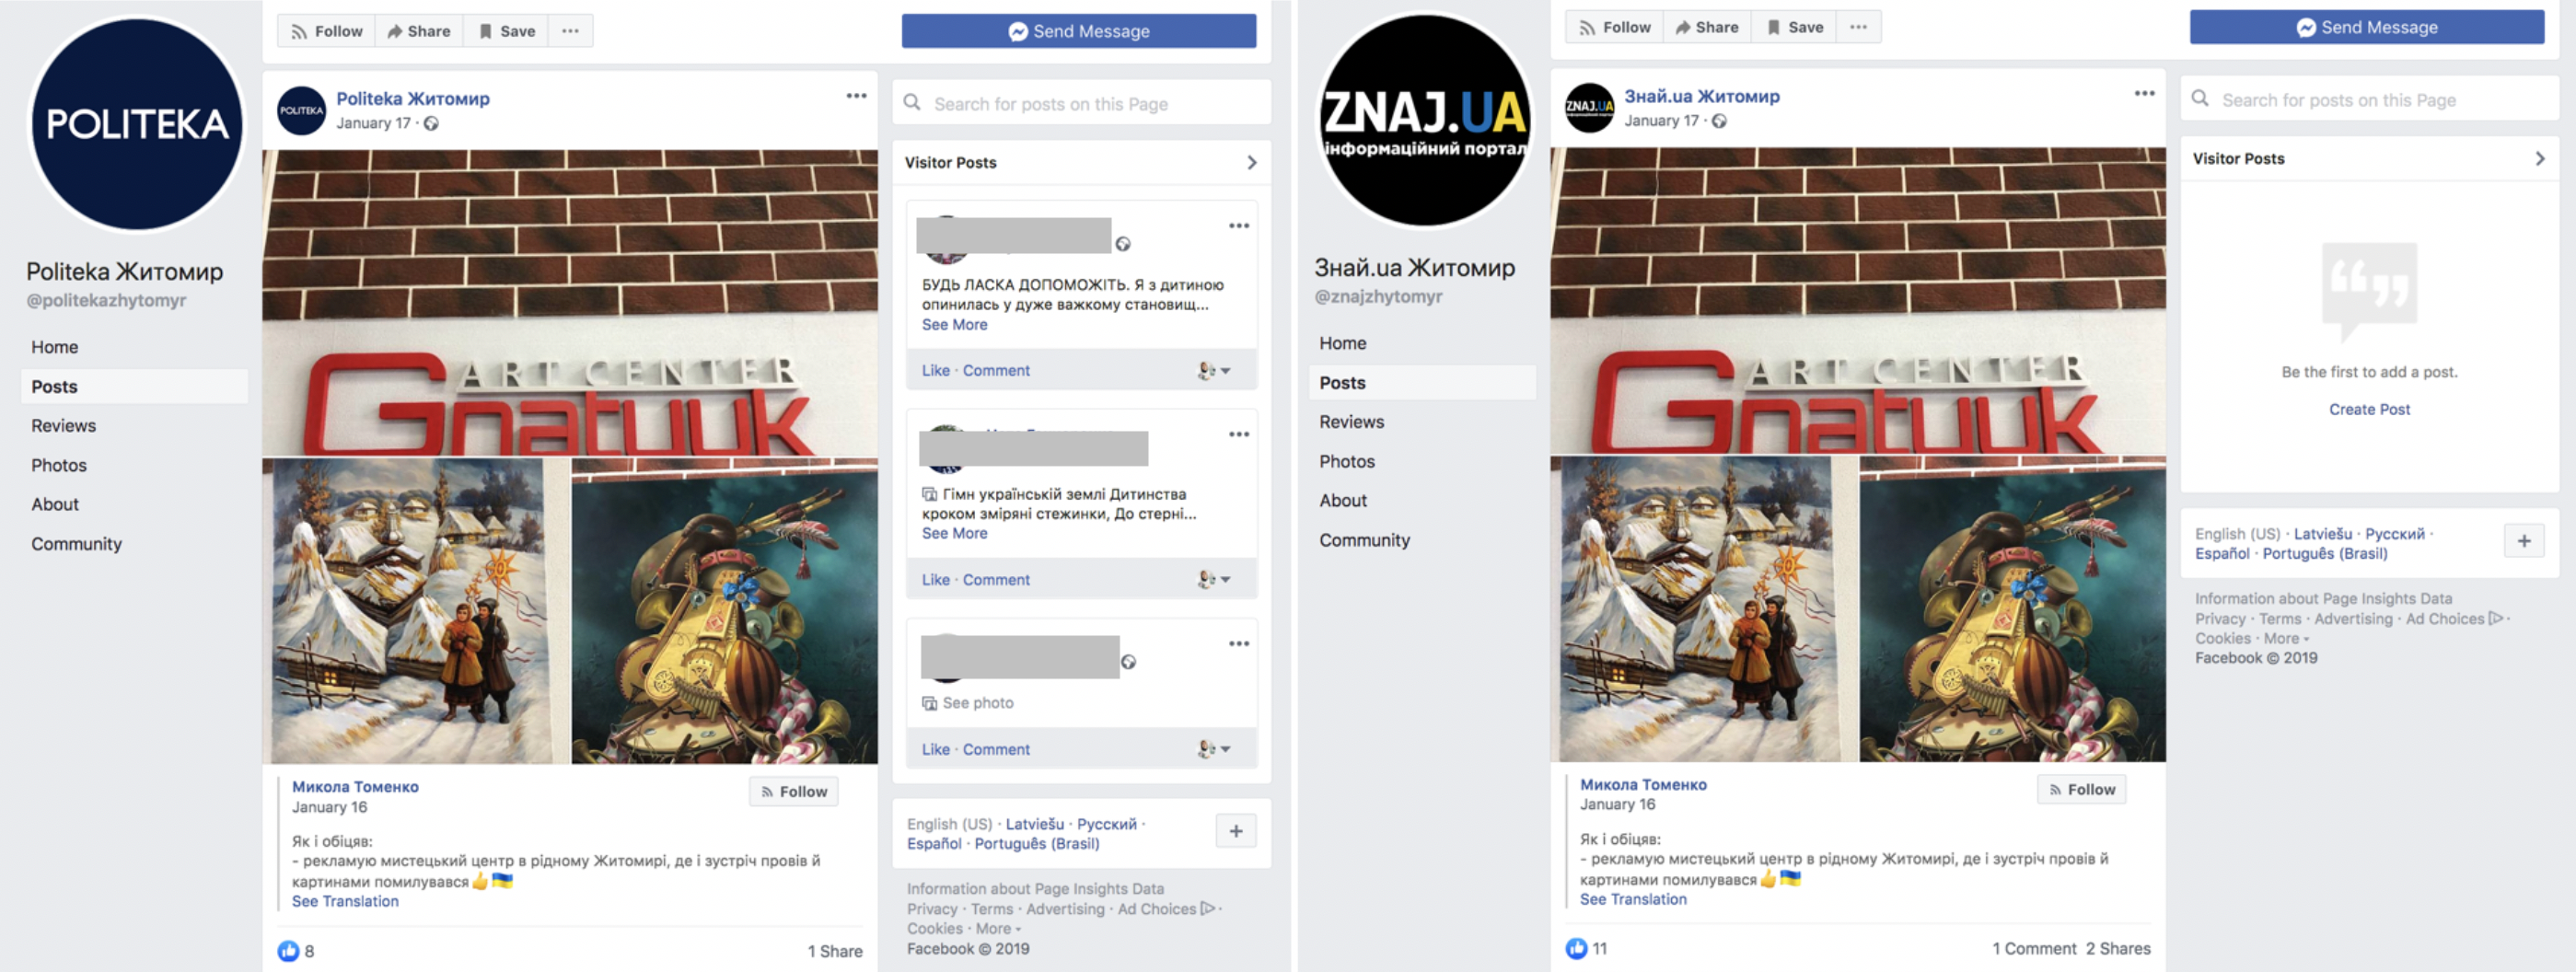Click the ZNAJ.UA round profile logo
2576x972 pixels.
(x=1425, y=120)
